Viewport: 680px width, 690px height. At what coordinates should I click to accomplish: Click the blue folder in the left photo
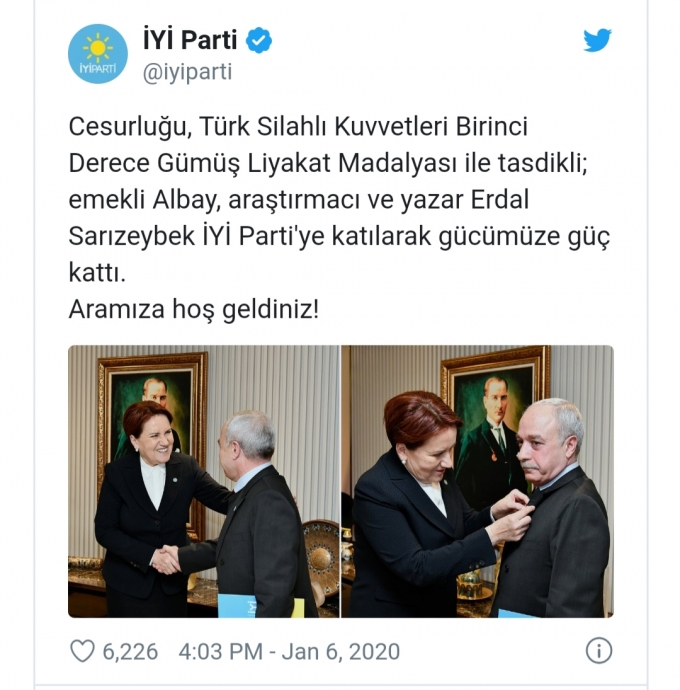pos(238,606)
